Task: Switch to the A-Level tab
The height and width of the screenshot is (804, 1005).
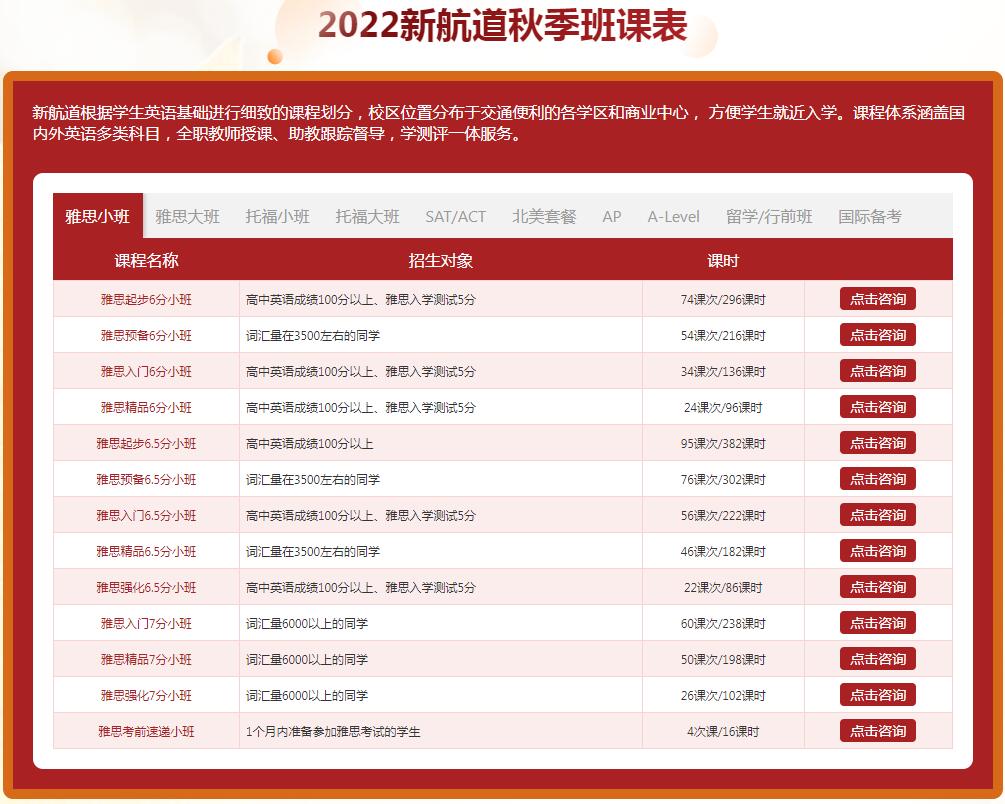Action: 674,216
